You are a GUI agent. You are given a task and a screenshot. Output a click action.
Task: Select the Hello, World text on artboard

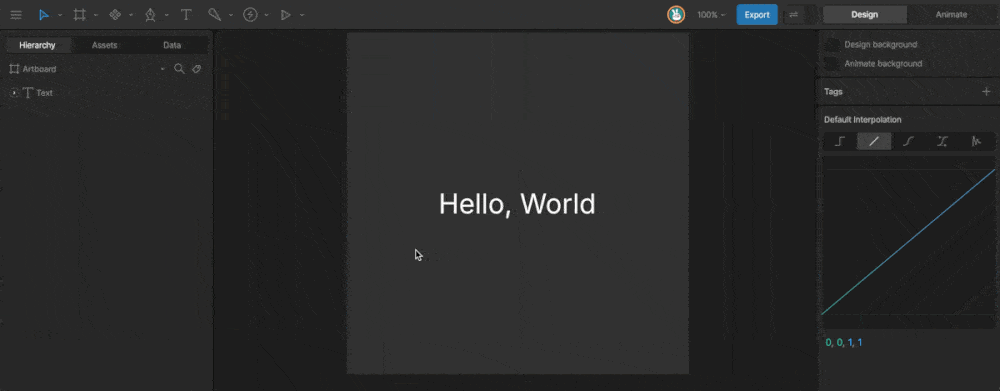tap(517, 204)
